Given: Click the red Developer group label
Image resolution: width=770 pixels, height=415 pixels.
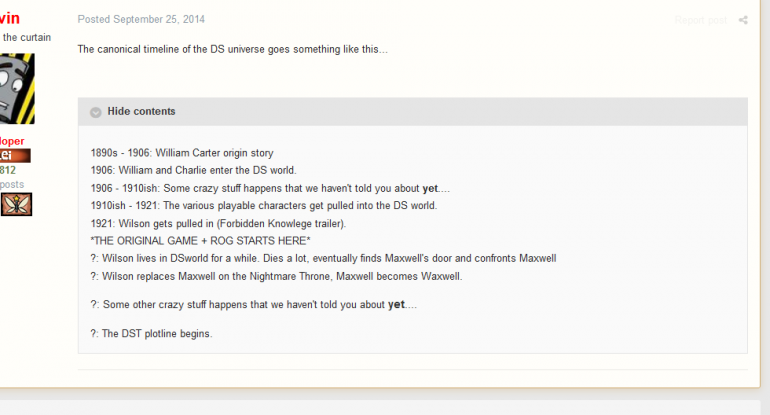Looking at the screenshot, I should [12, 141].
